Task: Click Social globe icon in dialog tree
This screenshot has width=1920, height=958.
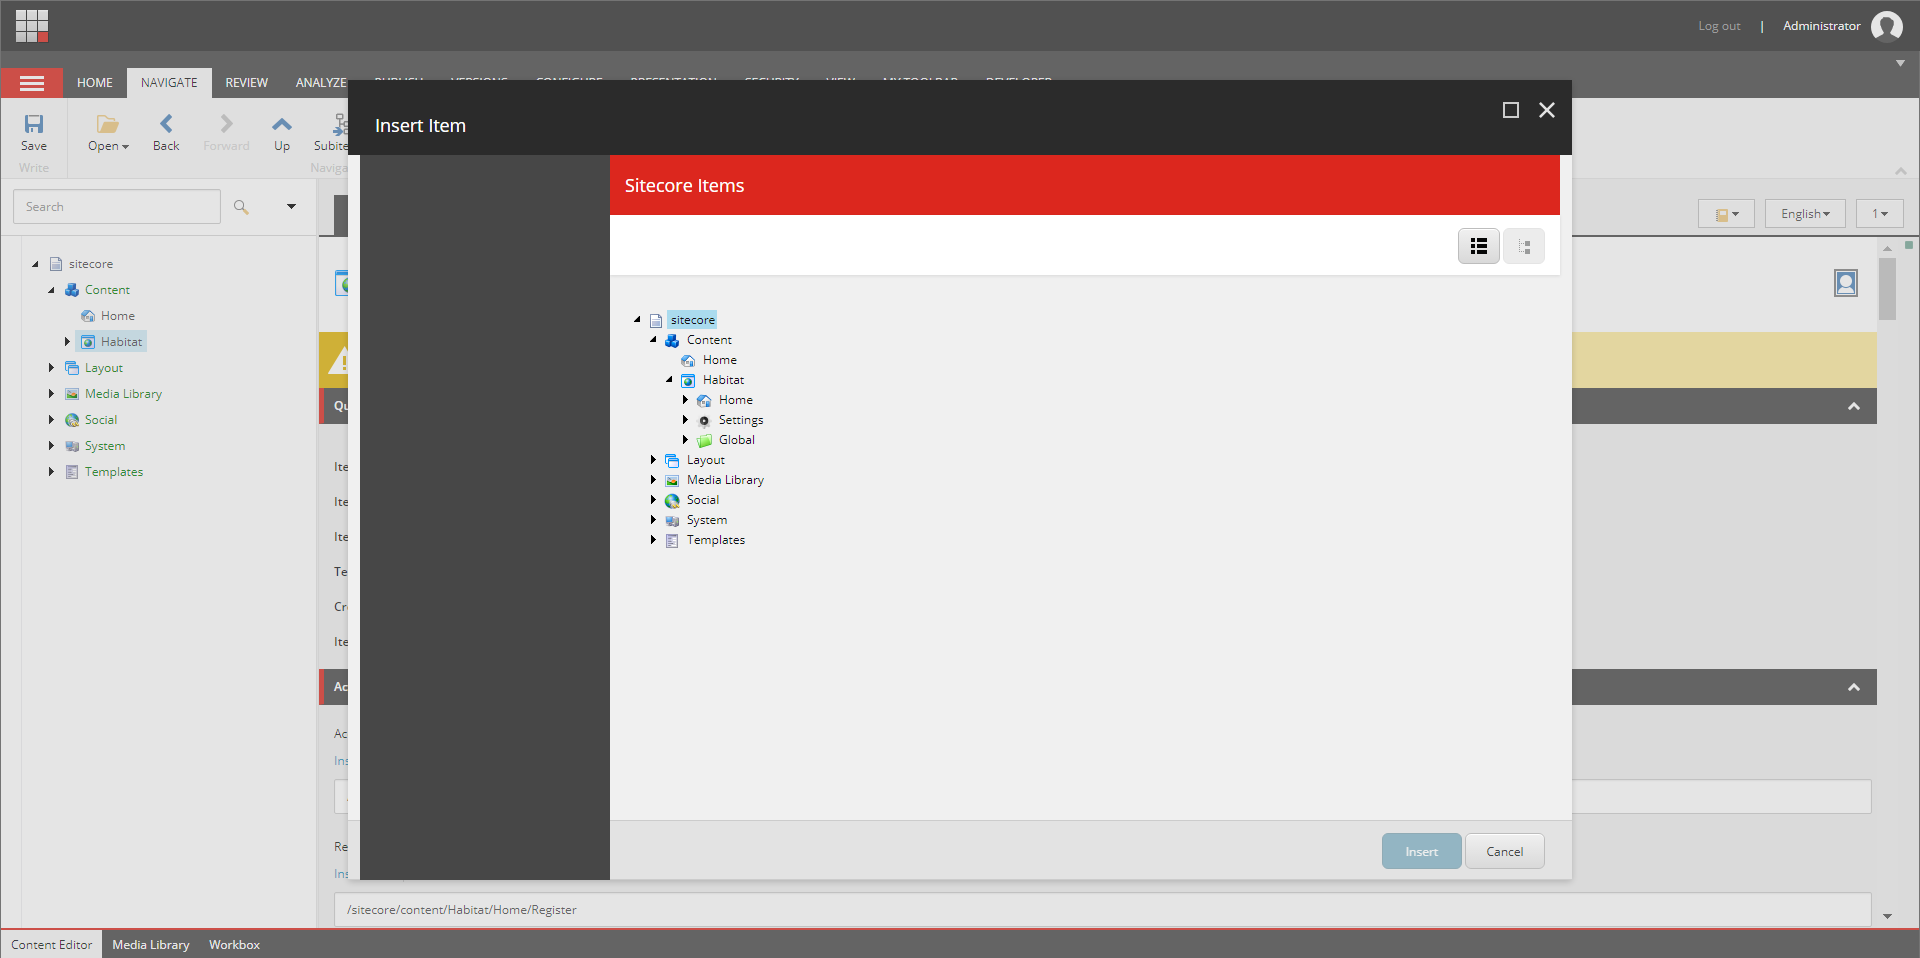Action: [672, 501]
